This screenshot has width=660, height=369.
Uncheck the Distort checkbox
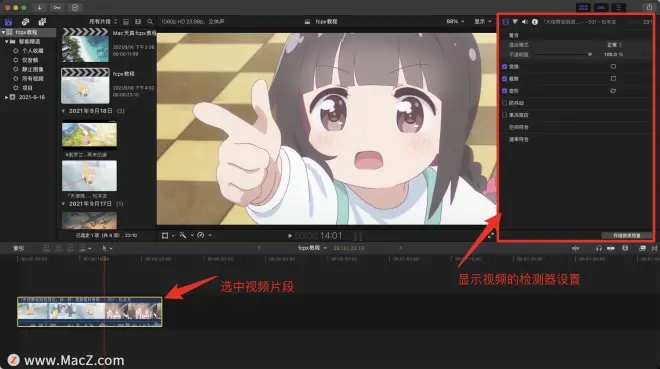(x=505, y=91)
